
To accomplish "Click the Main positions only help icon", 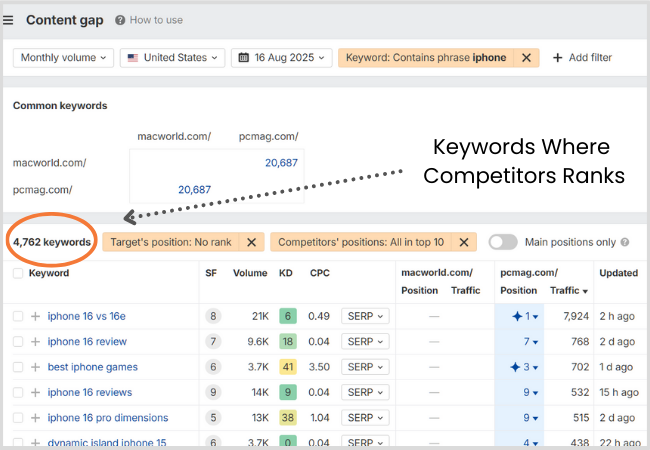I will tap(624, 242).
